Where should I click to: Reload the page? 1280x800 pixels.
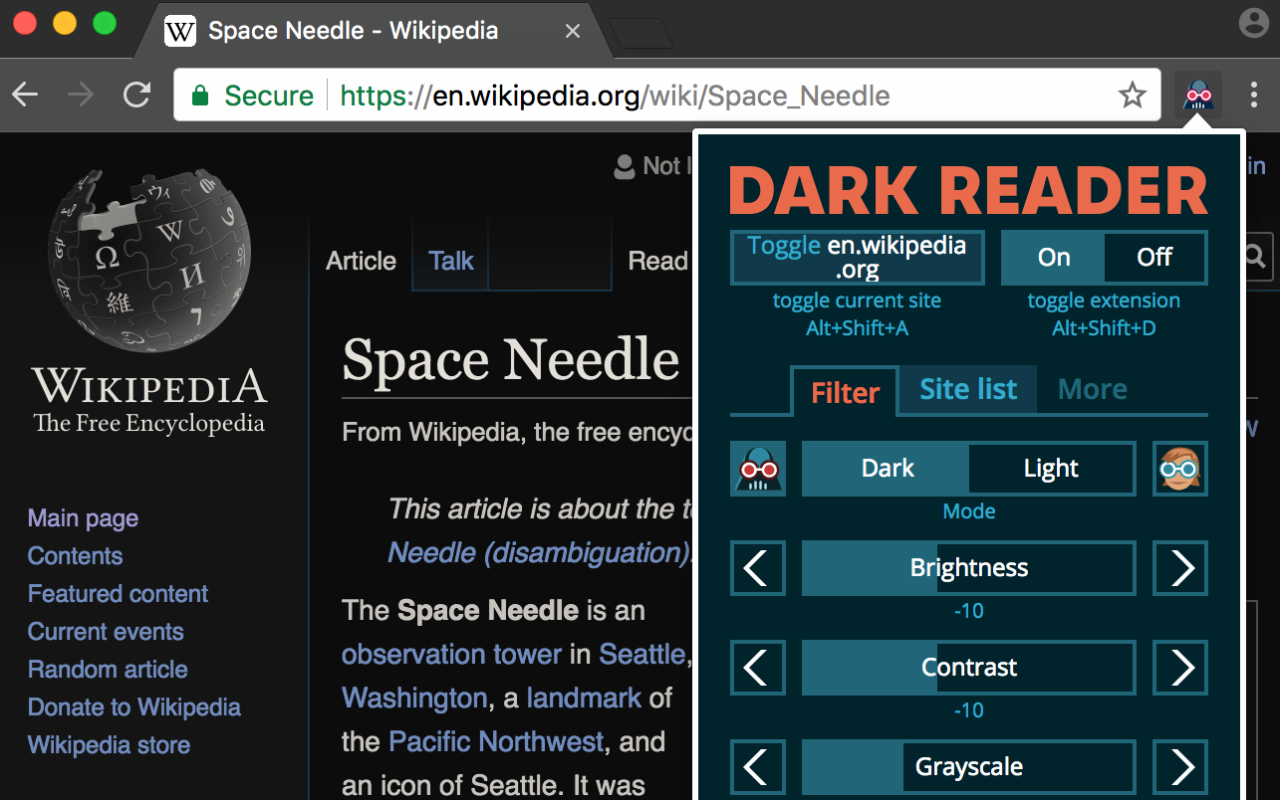click(137, 95)
